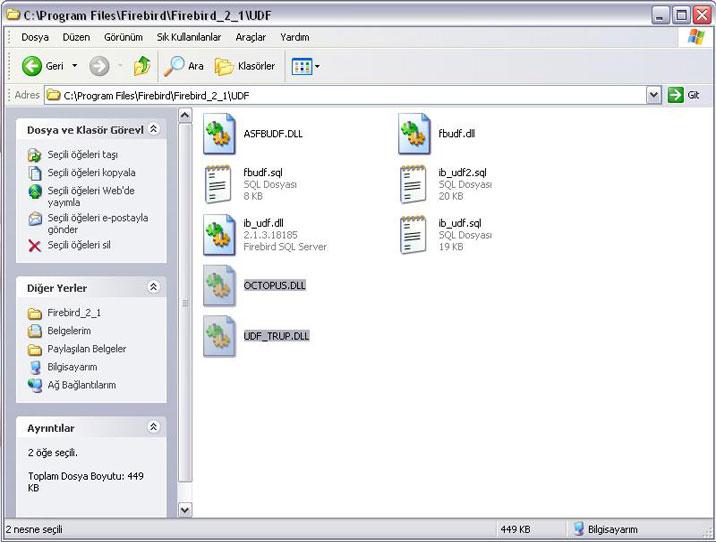
Task: Click the ASFBUDF.DLL file name
Action: pos(273,134)
